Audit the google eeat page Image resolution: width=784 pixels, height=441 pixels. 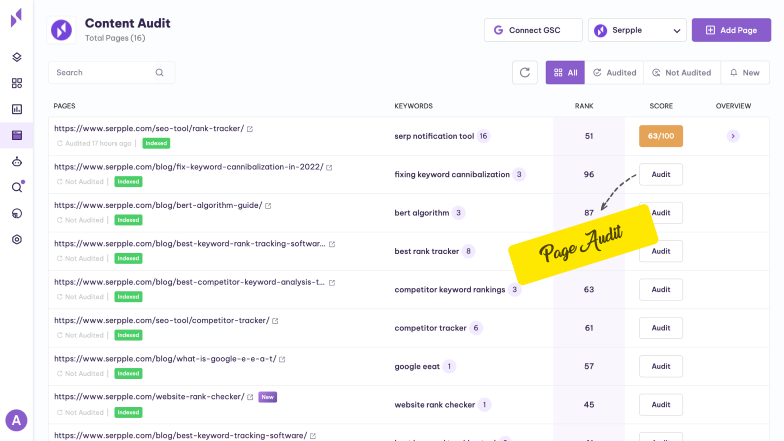point(660,366)
